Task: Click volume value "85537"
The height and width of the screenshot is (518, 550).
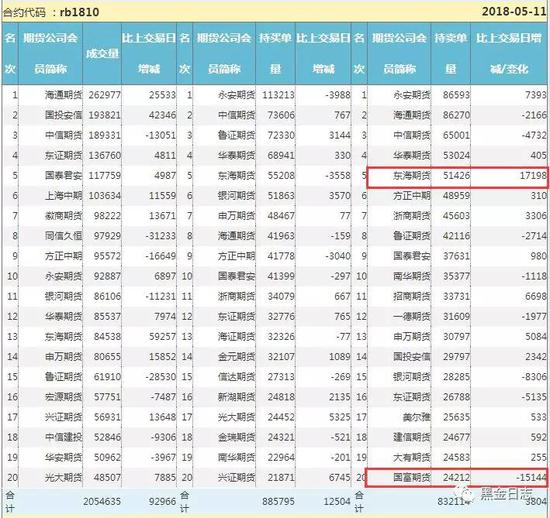Action: pyautogui.click(x=107, y=316)
